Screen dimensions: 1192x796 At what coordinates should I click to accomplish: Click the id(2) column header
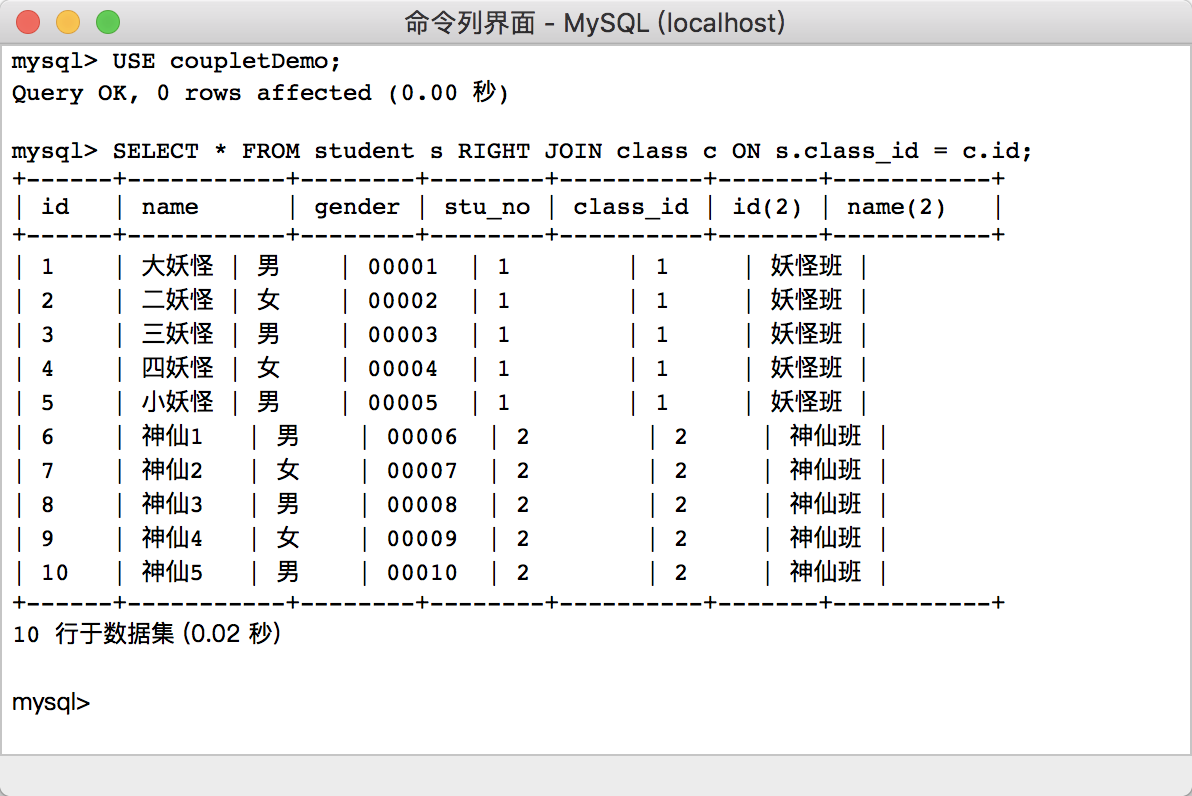[767, 207]
